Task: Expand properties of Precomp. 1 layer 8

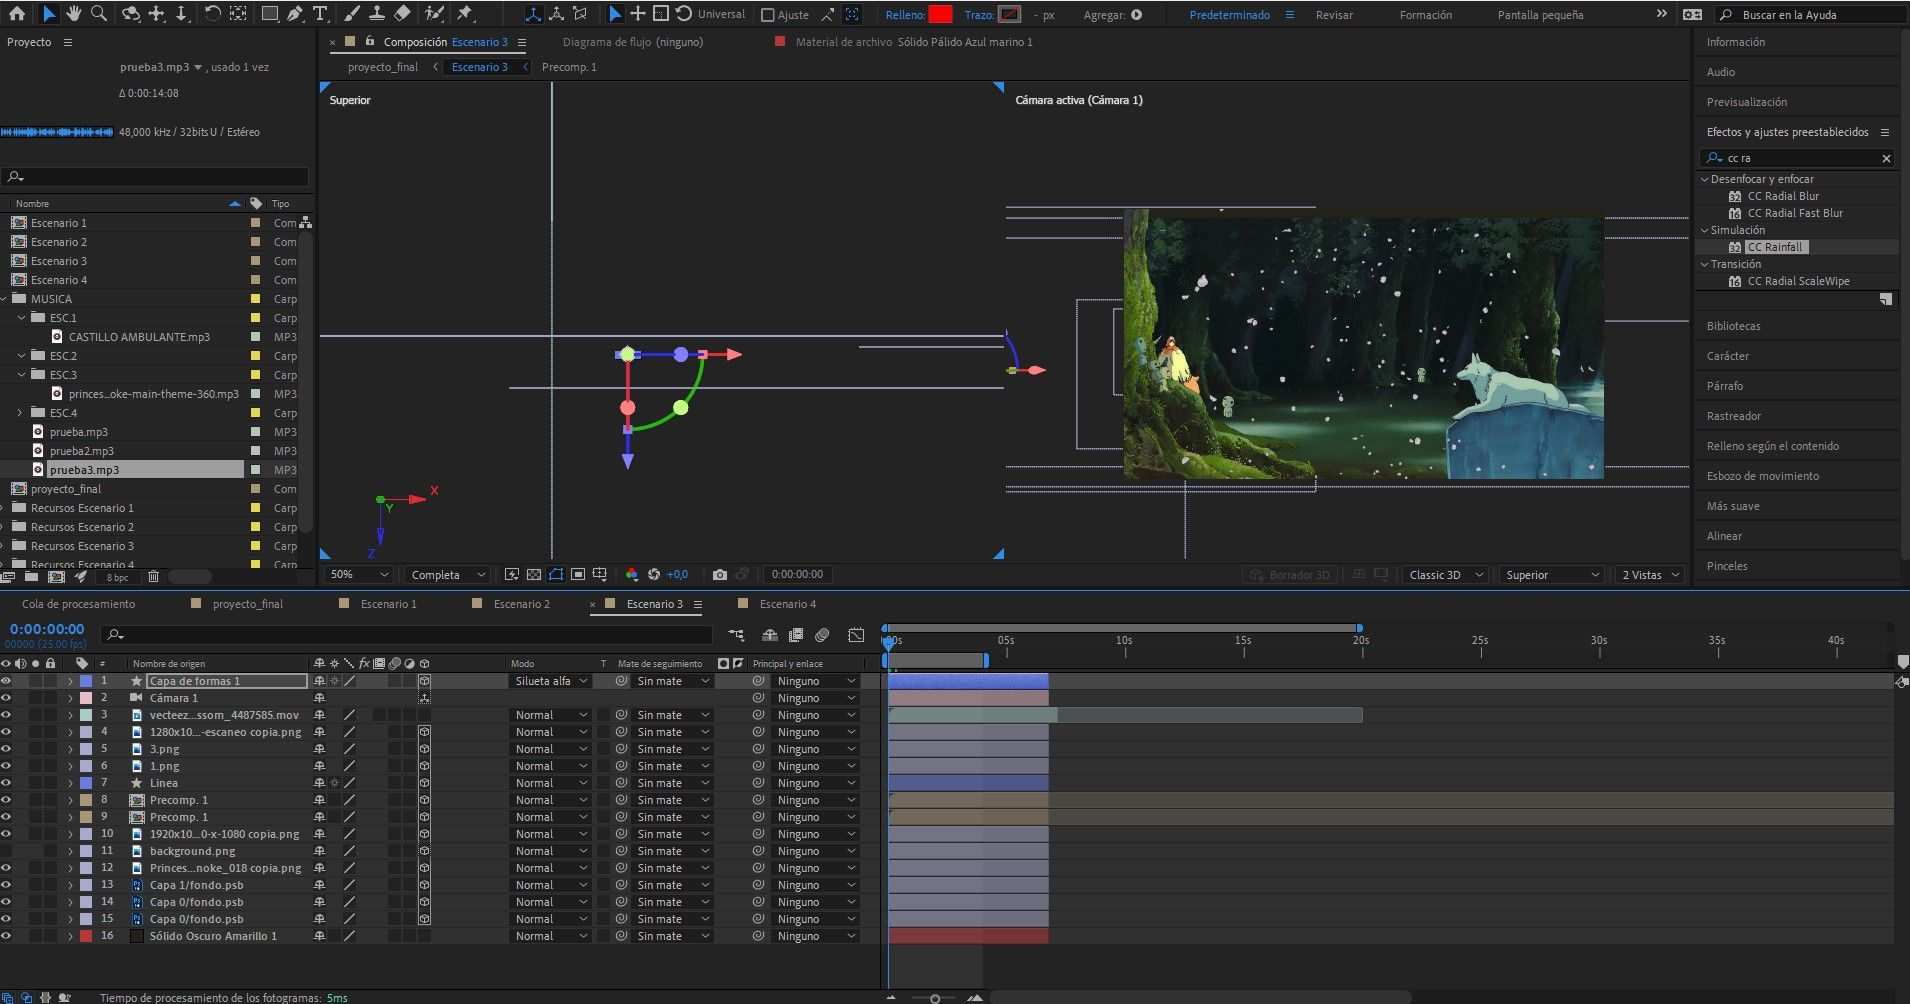Action: (70, 800)
